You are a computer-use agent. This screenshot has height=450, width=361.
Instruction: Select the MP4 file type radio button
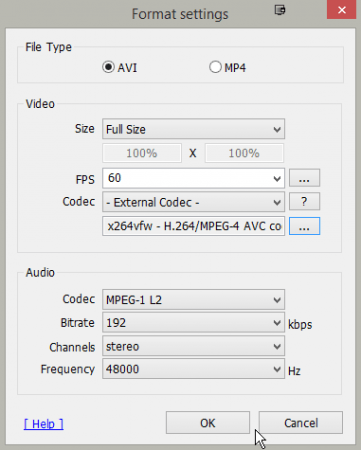tap(215, 67)
